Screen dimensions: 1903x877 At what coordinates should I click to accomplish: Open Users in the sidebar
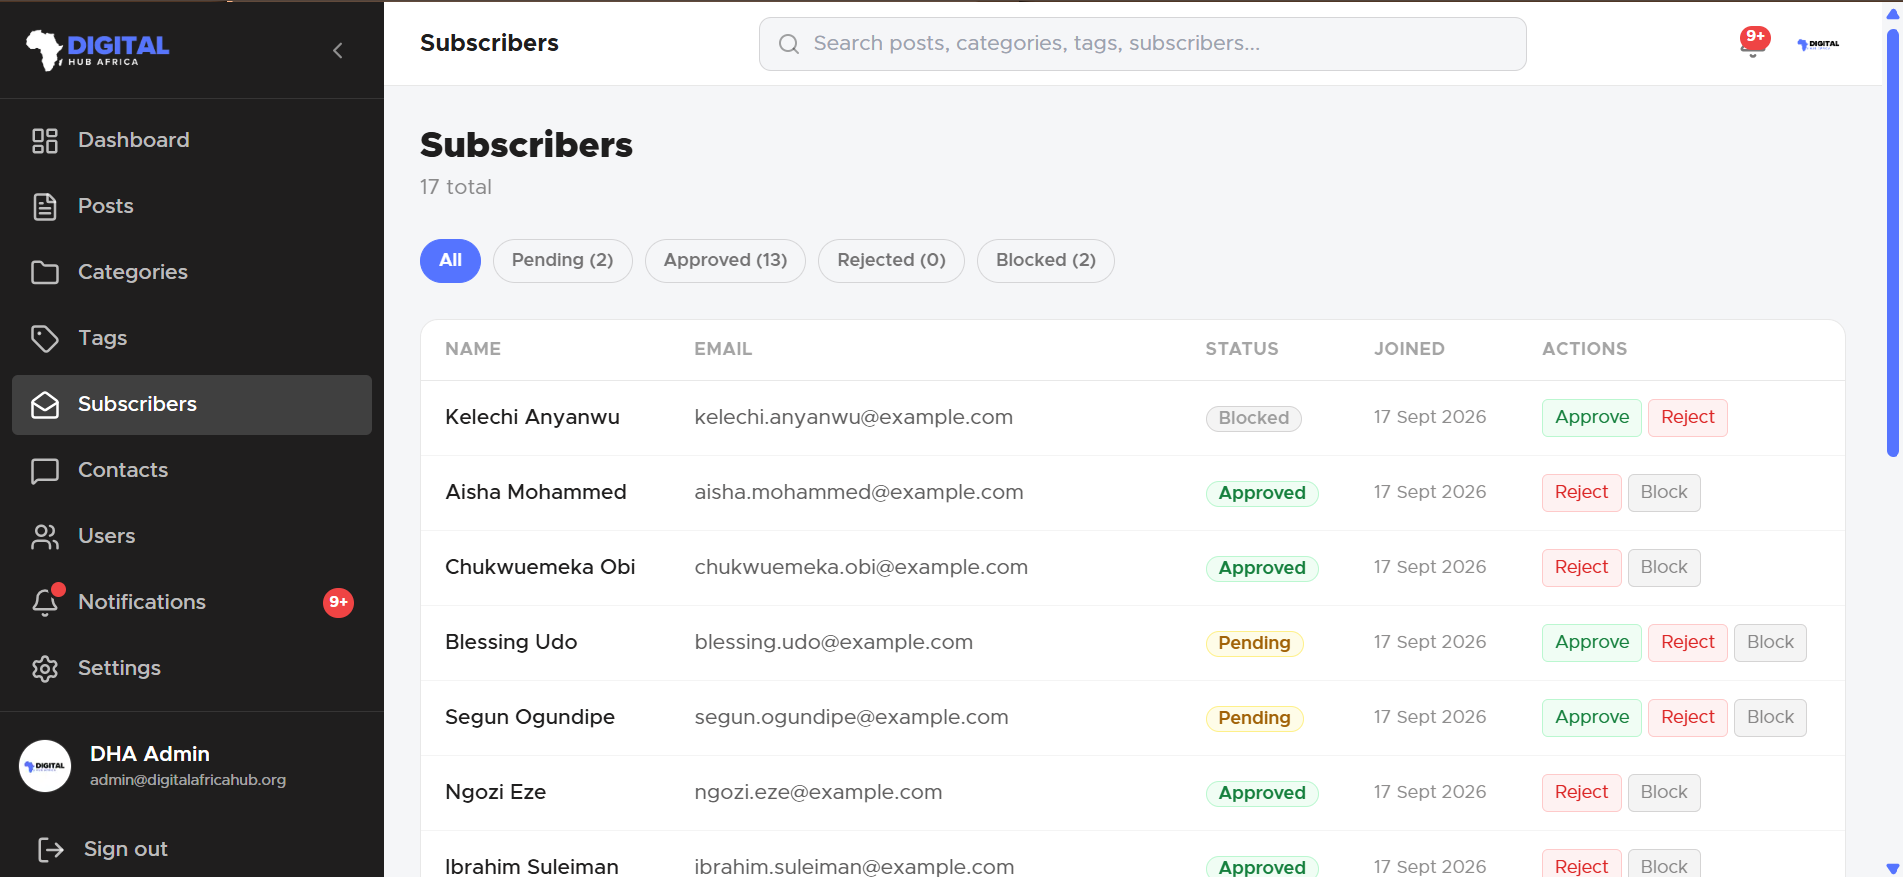pos(192,536)
